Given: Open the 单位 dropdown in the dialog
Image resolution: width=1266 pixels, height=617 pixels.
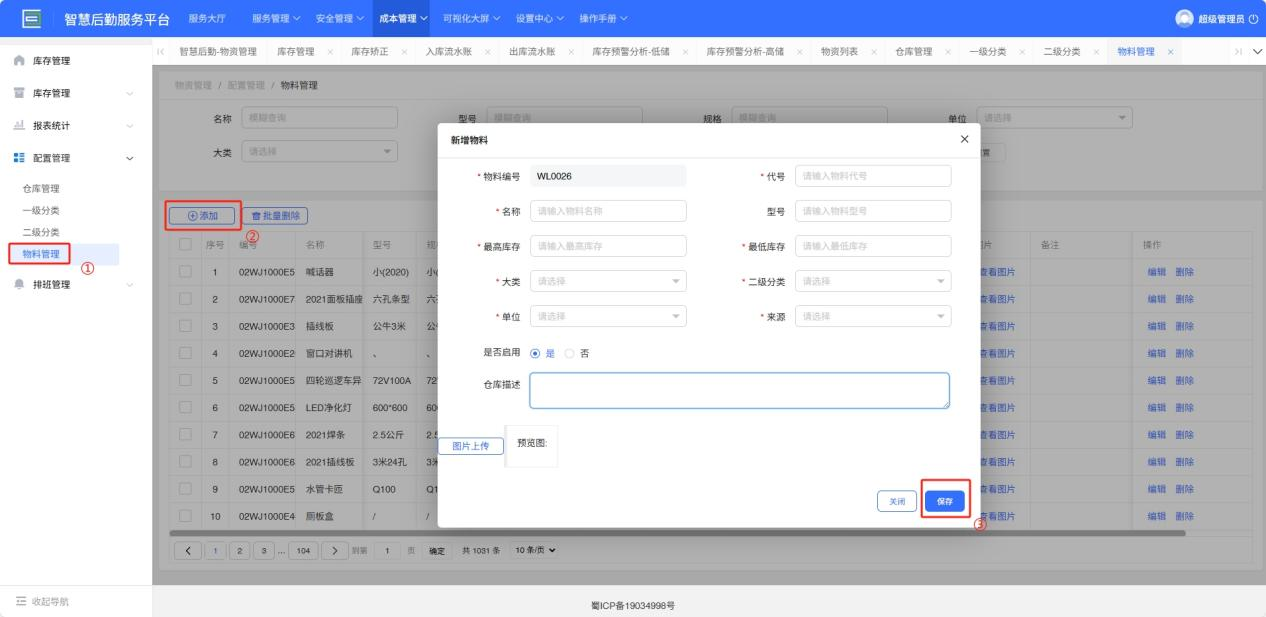Looking at the screenshot, I should 608,316.
